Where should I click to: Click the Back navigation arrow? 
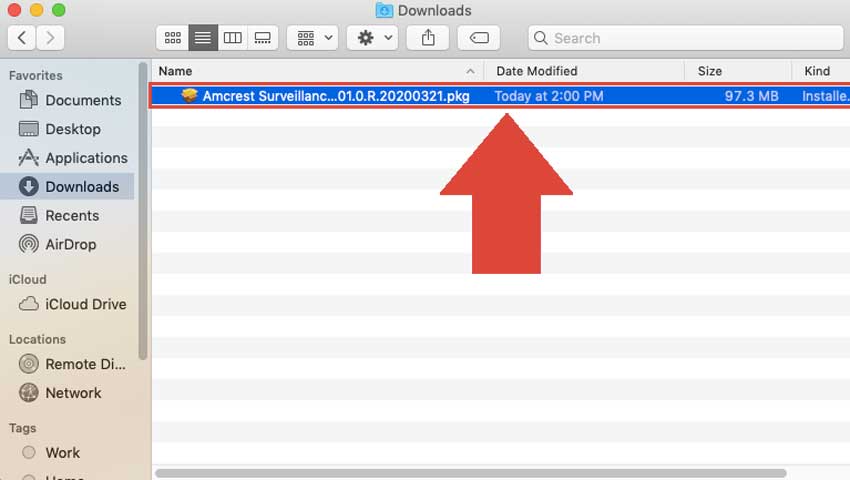22,38
